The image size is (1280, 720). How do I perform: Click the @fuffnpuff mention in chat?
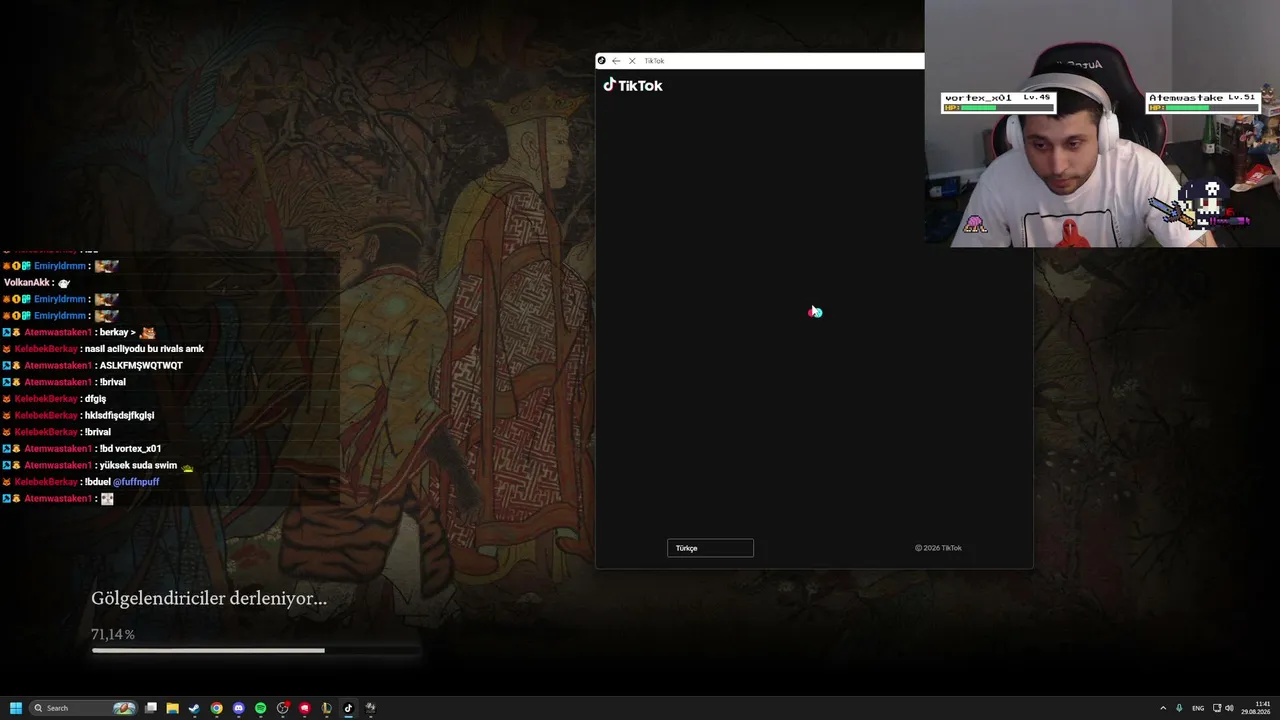(x=136, y=482)
